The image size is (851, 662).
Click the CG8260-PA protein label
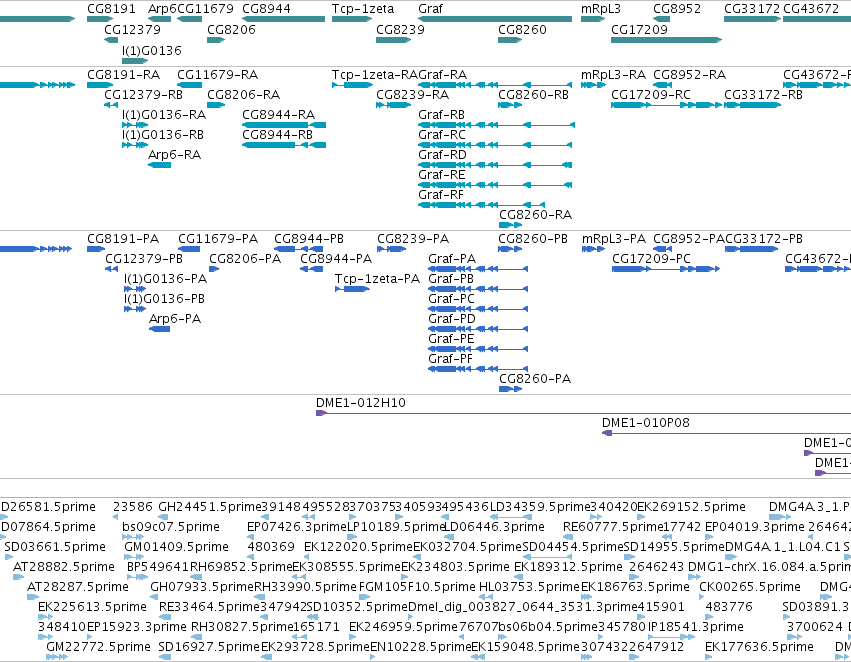click(535, 379)
